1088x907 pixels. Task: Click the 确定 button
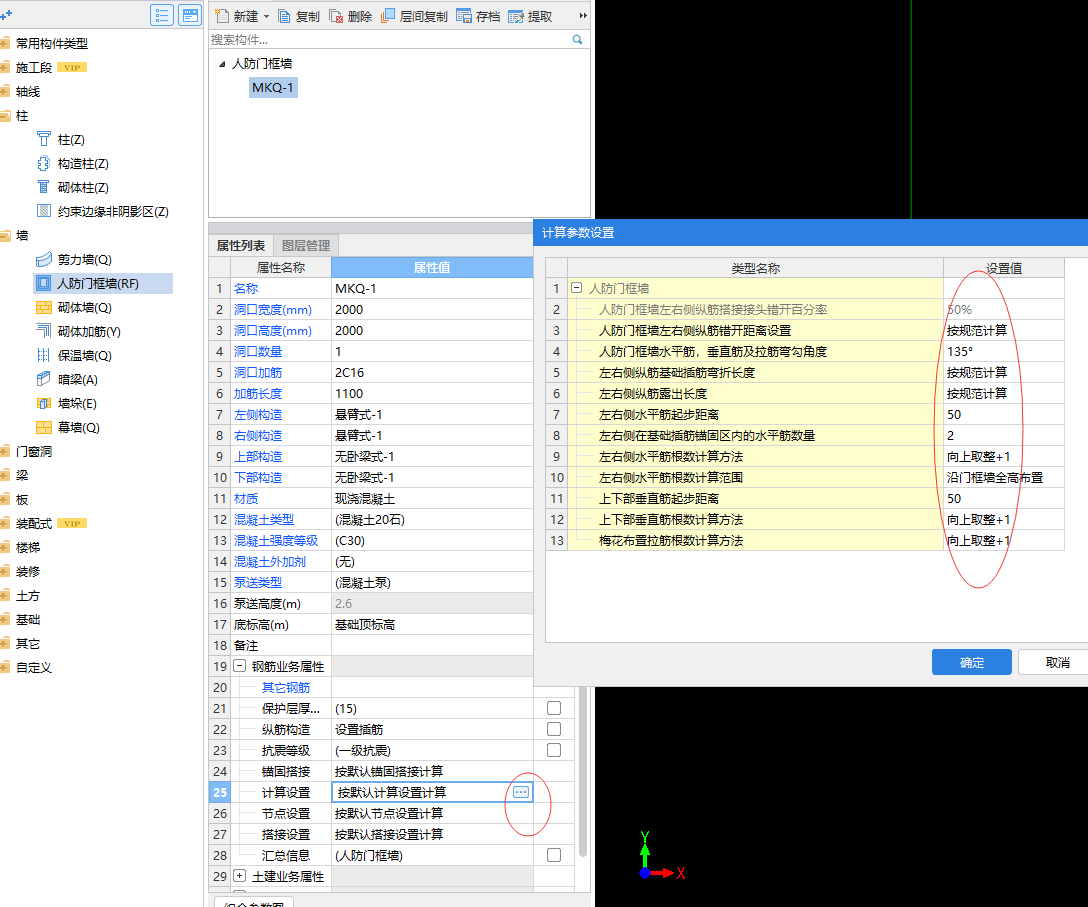pos(971,662)
